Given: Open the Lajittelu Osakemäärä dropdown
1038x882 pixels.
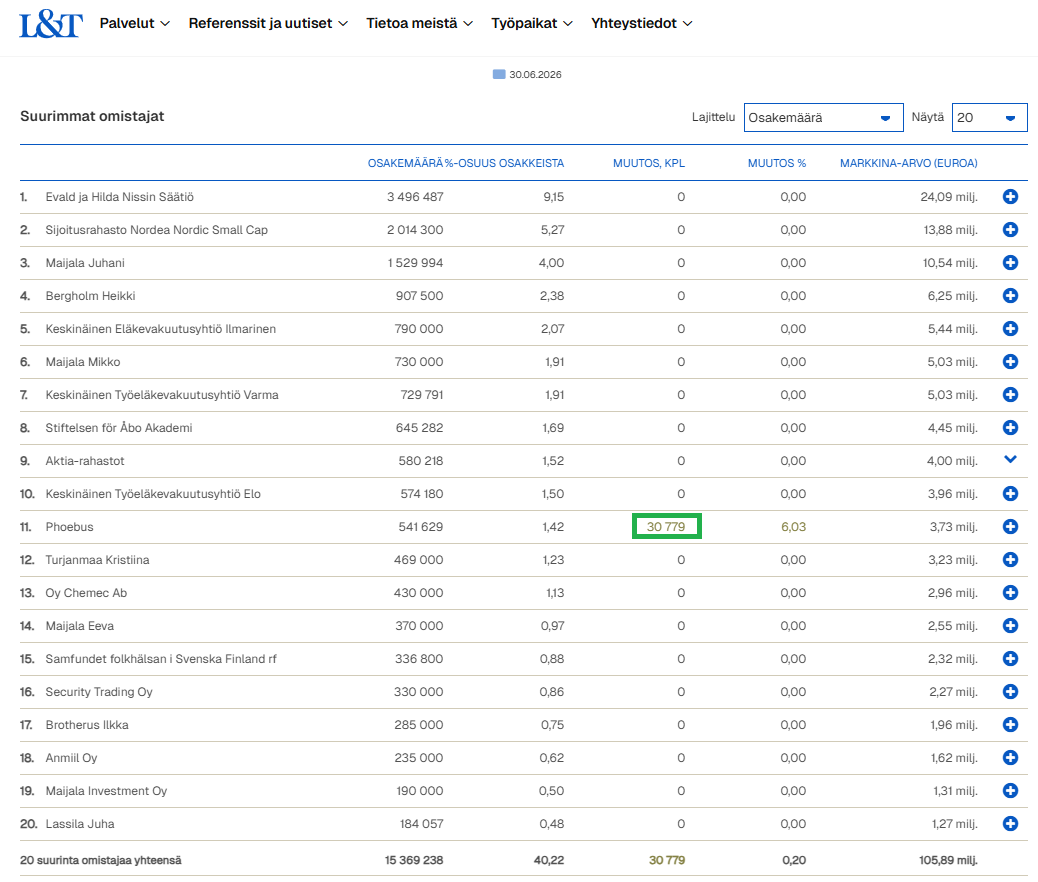Looking at the screenshot, I should (824, 118).
